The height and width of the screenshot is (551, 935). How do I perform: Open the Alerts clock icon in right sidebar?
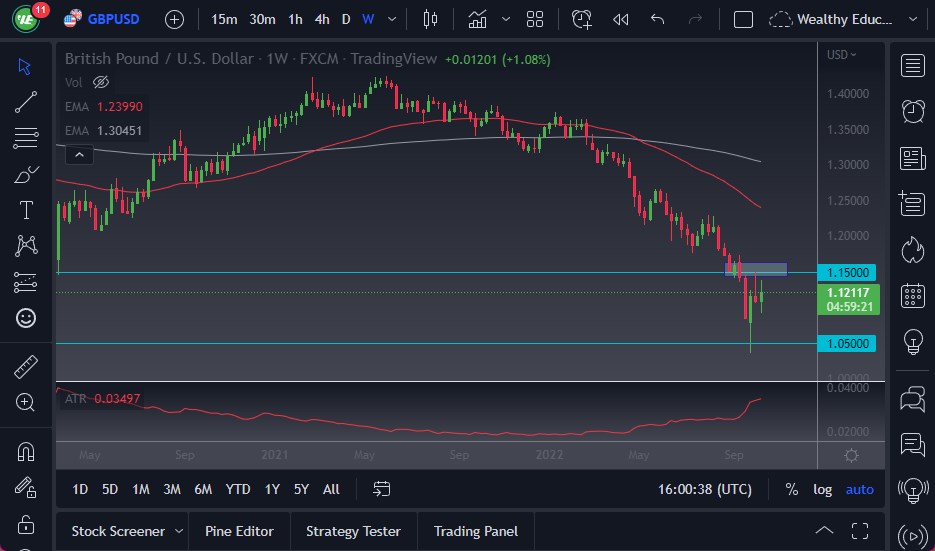pos(912,111)
